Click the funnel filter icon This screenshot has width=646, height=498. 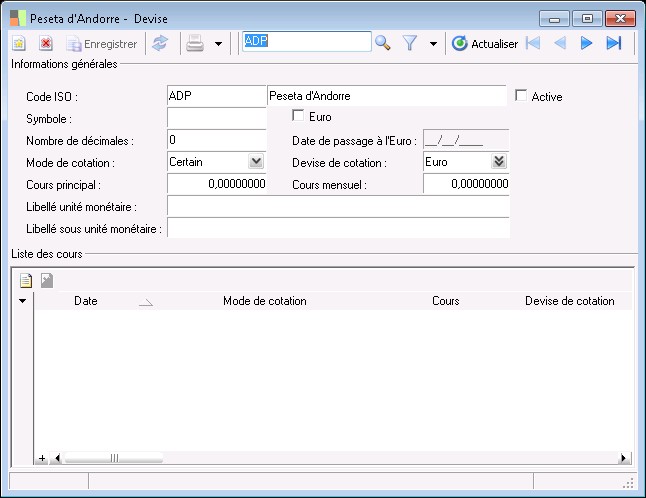410,43
